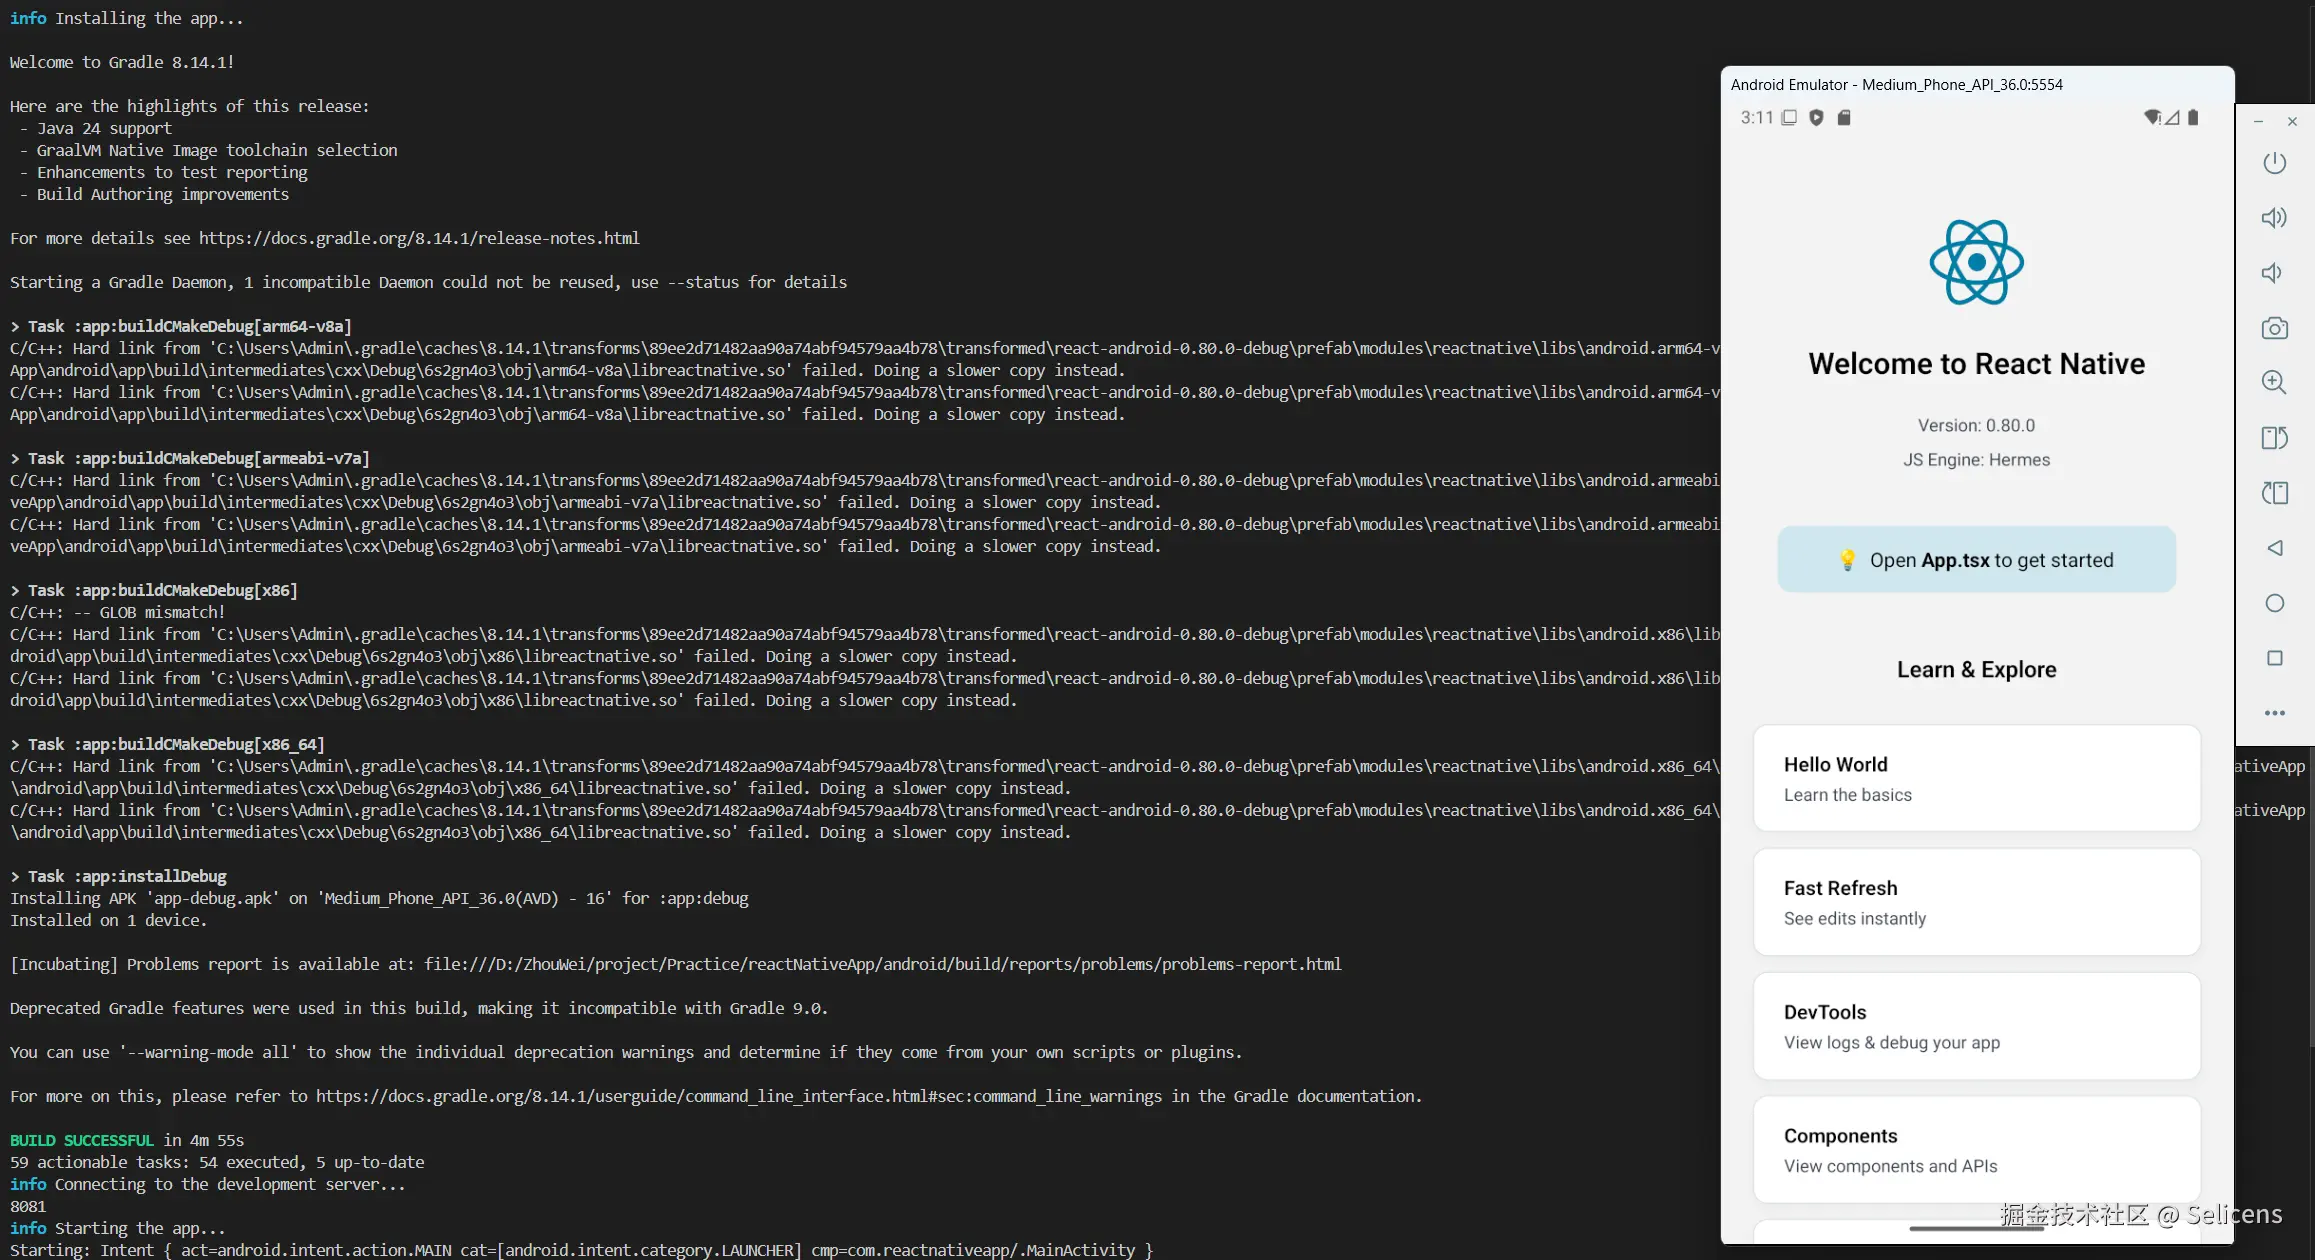Open the emulator extended controls (three dots)

coord(2274,713)
